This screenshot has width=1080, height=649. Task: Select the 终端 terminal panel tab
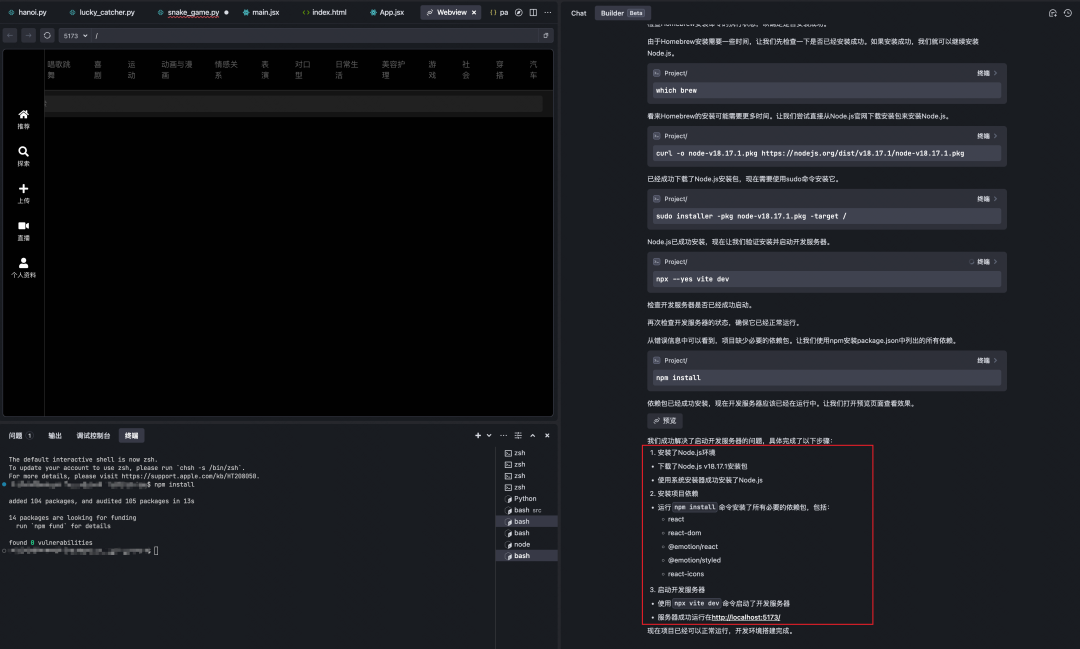(x=132, y=435)
